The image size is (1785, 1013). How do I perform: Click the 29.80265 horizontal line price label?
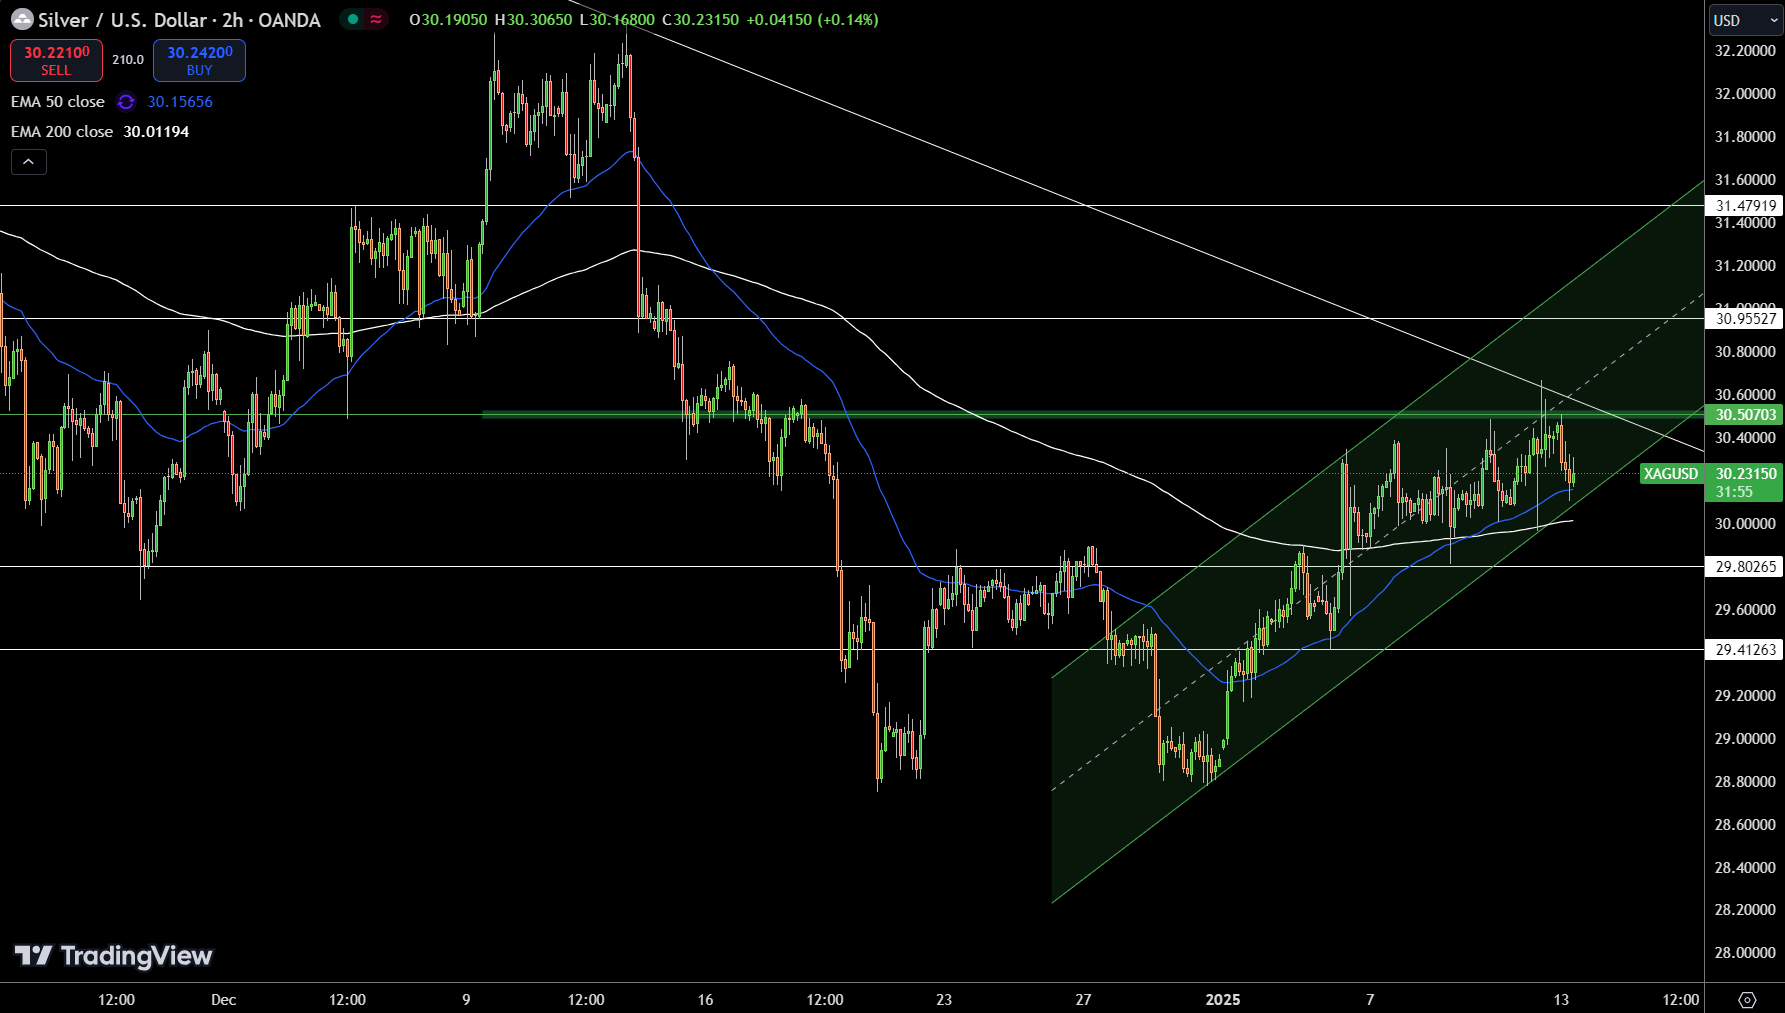tap(1745, 567)
